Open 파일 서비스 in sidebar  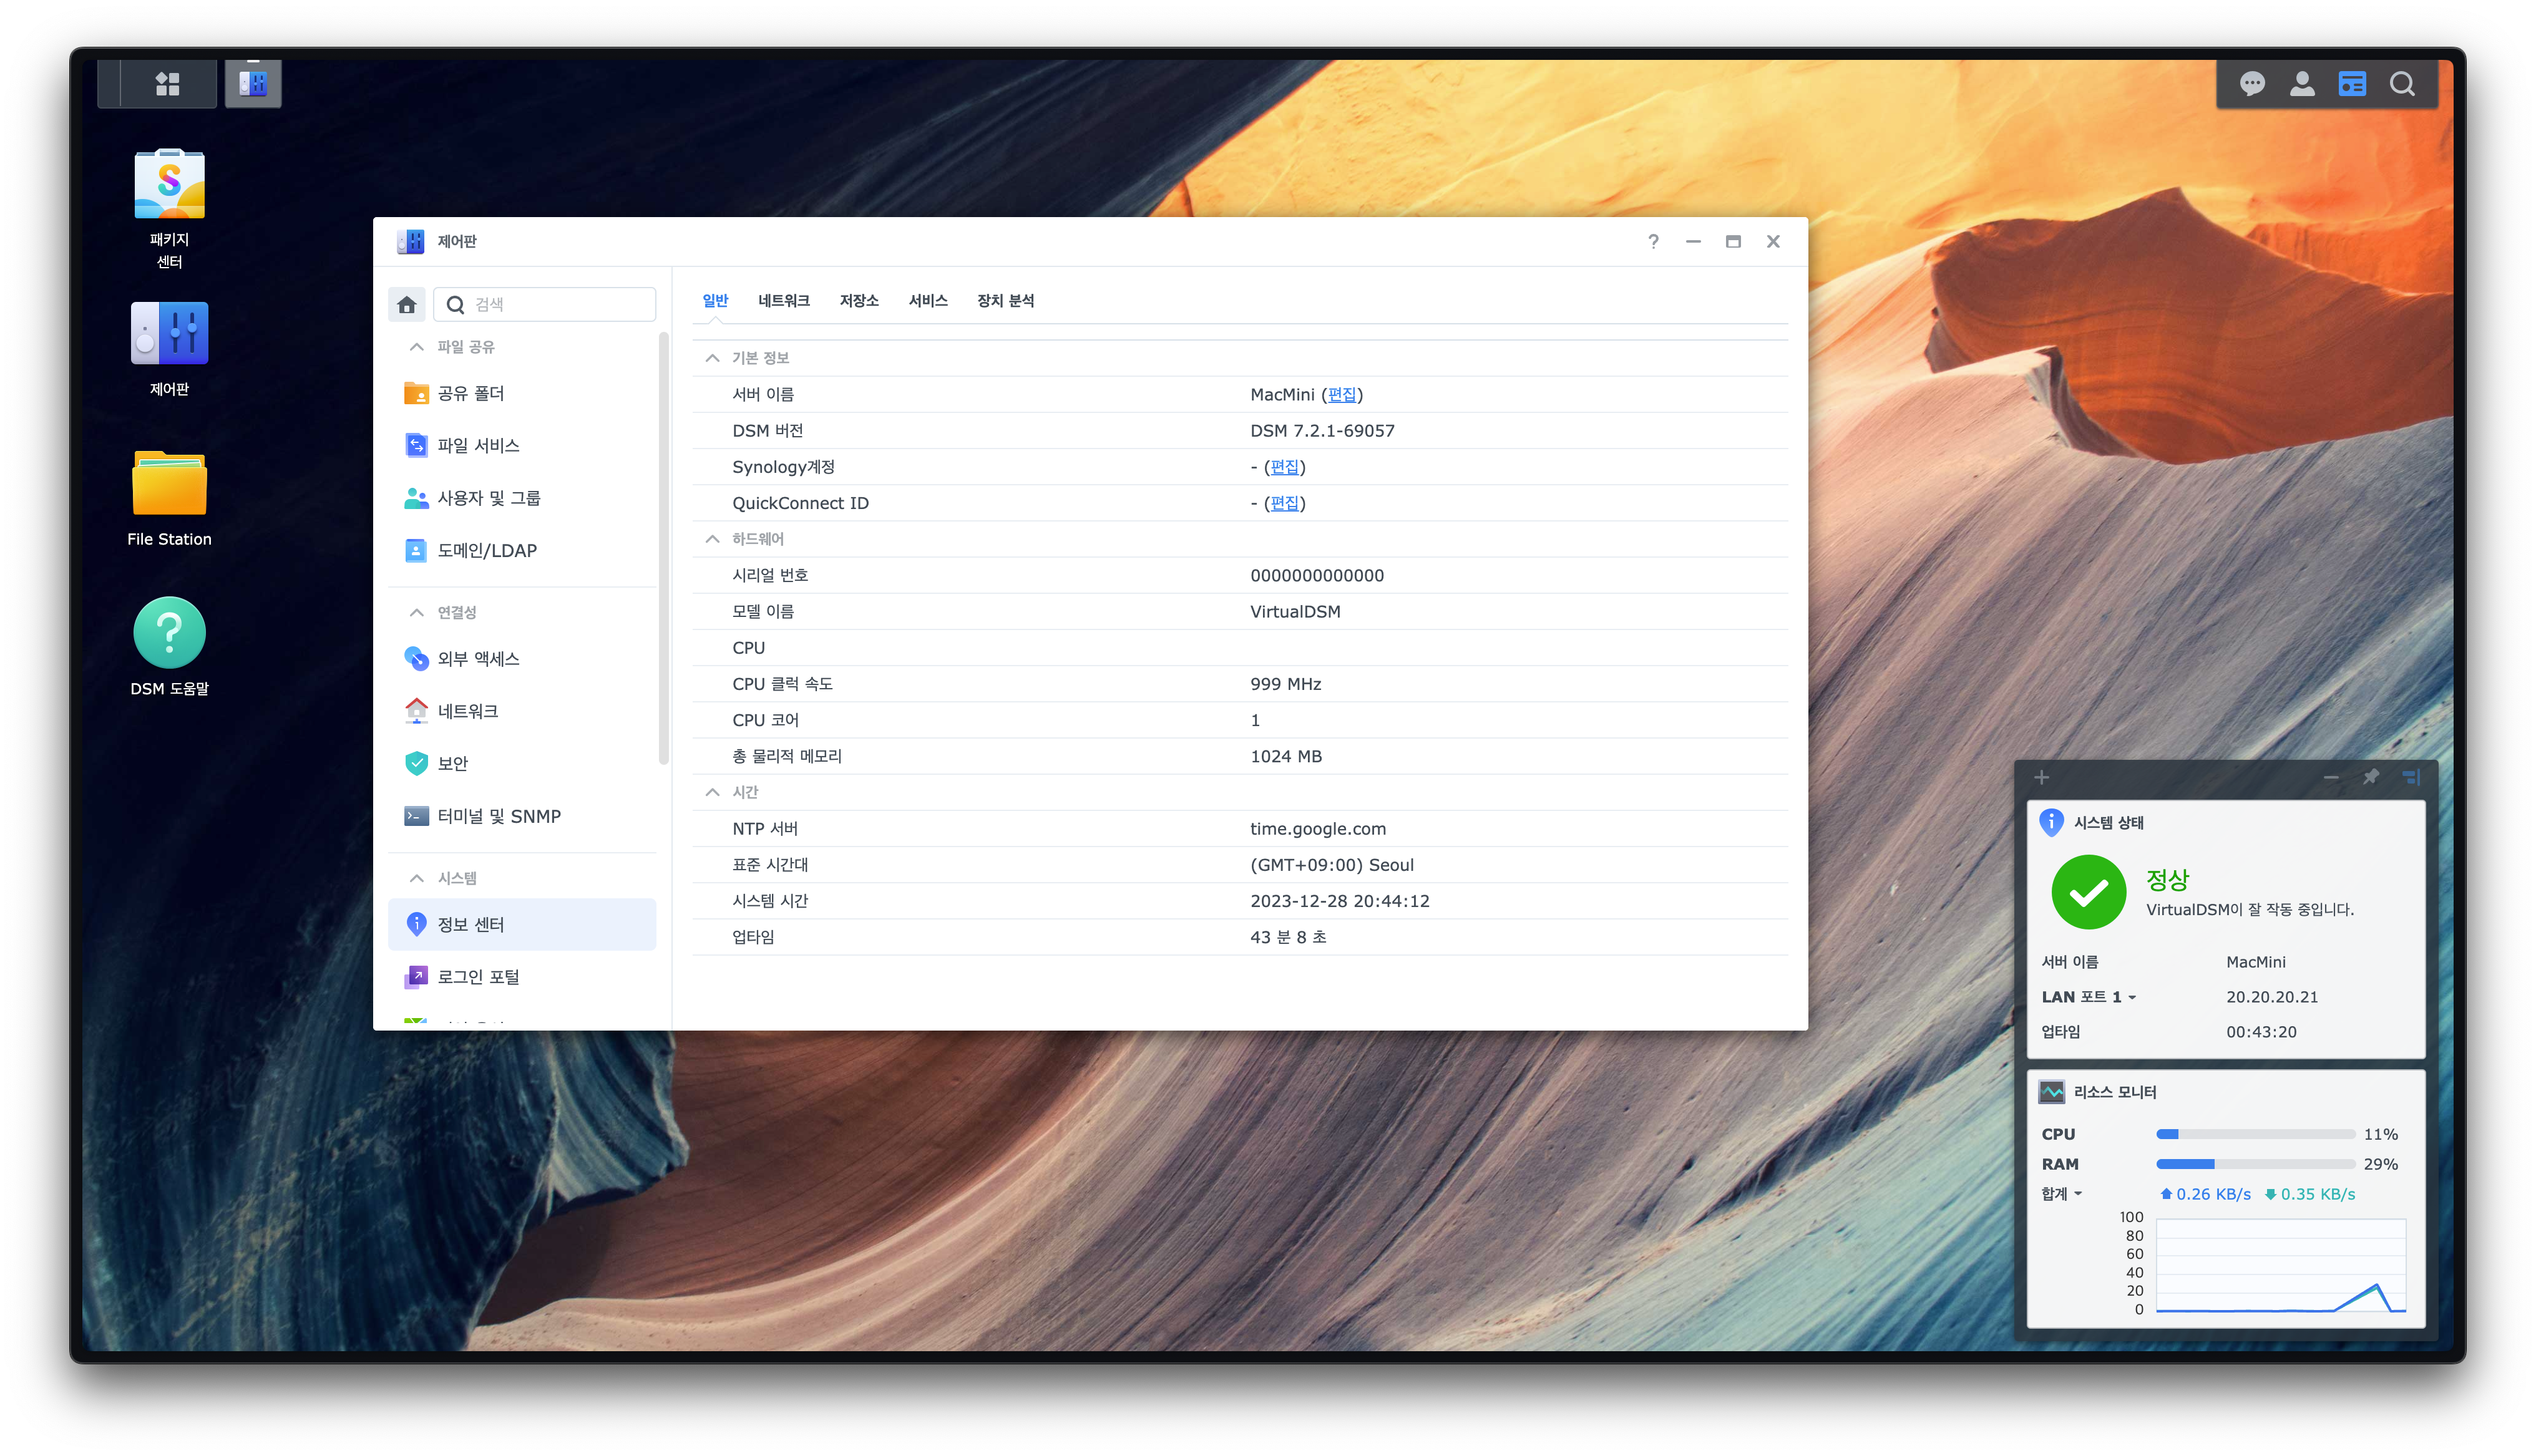point(522,445)
